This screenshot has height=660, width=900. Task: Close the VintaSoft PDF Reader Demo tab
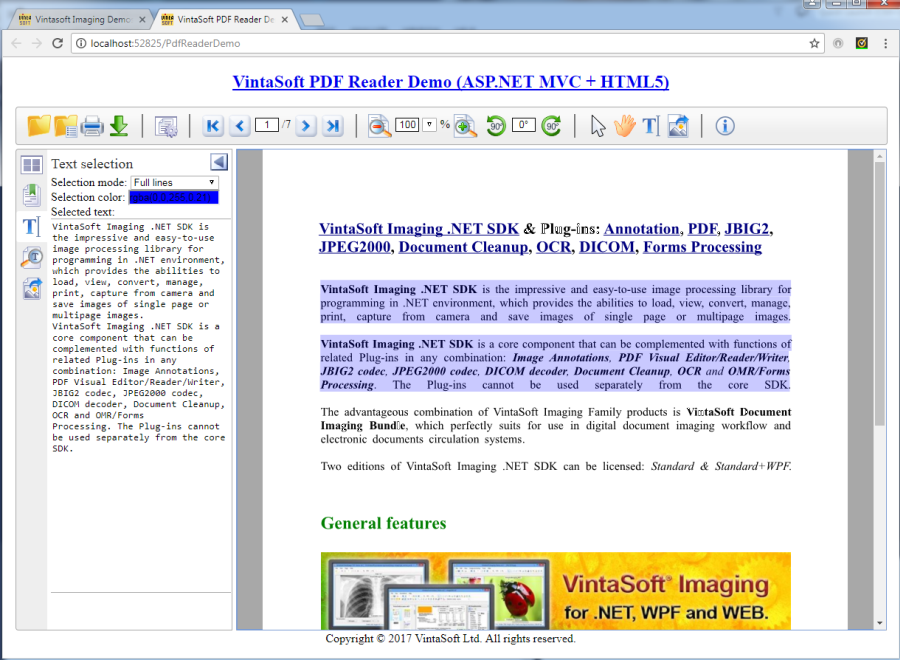click(285, 20)
